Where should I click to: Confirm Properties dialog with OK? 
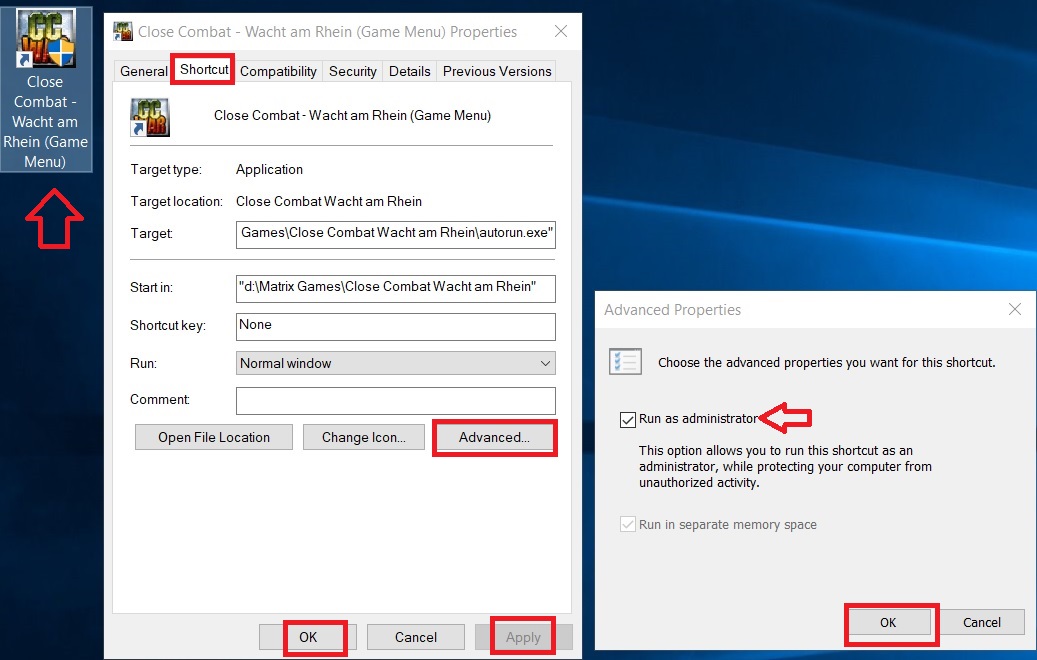pos(308,637)
